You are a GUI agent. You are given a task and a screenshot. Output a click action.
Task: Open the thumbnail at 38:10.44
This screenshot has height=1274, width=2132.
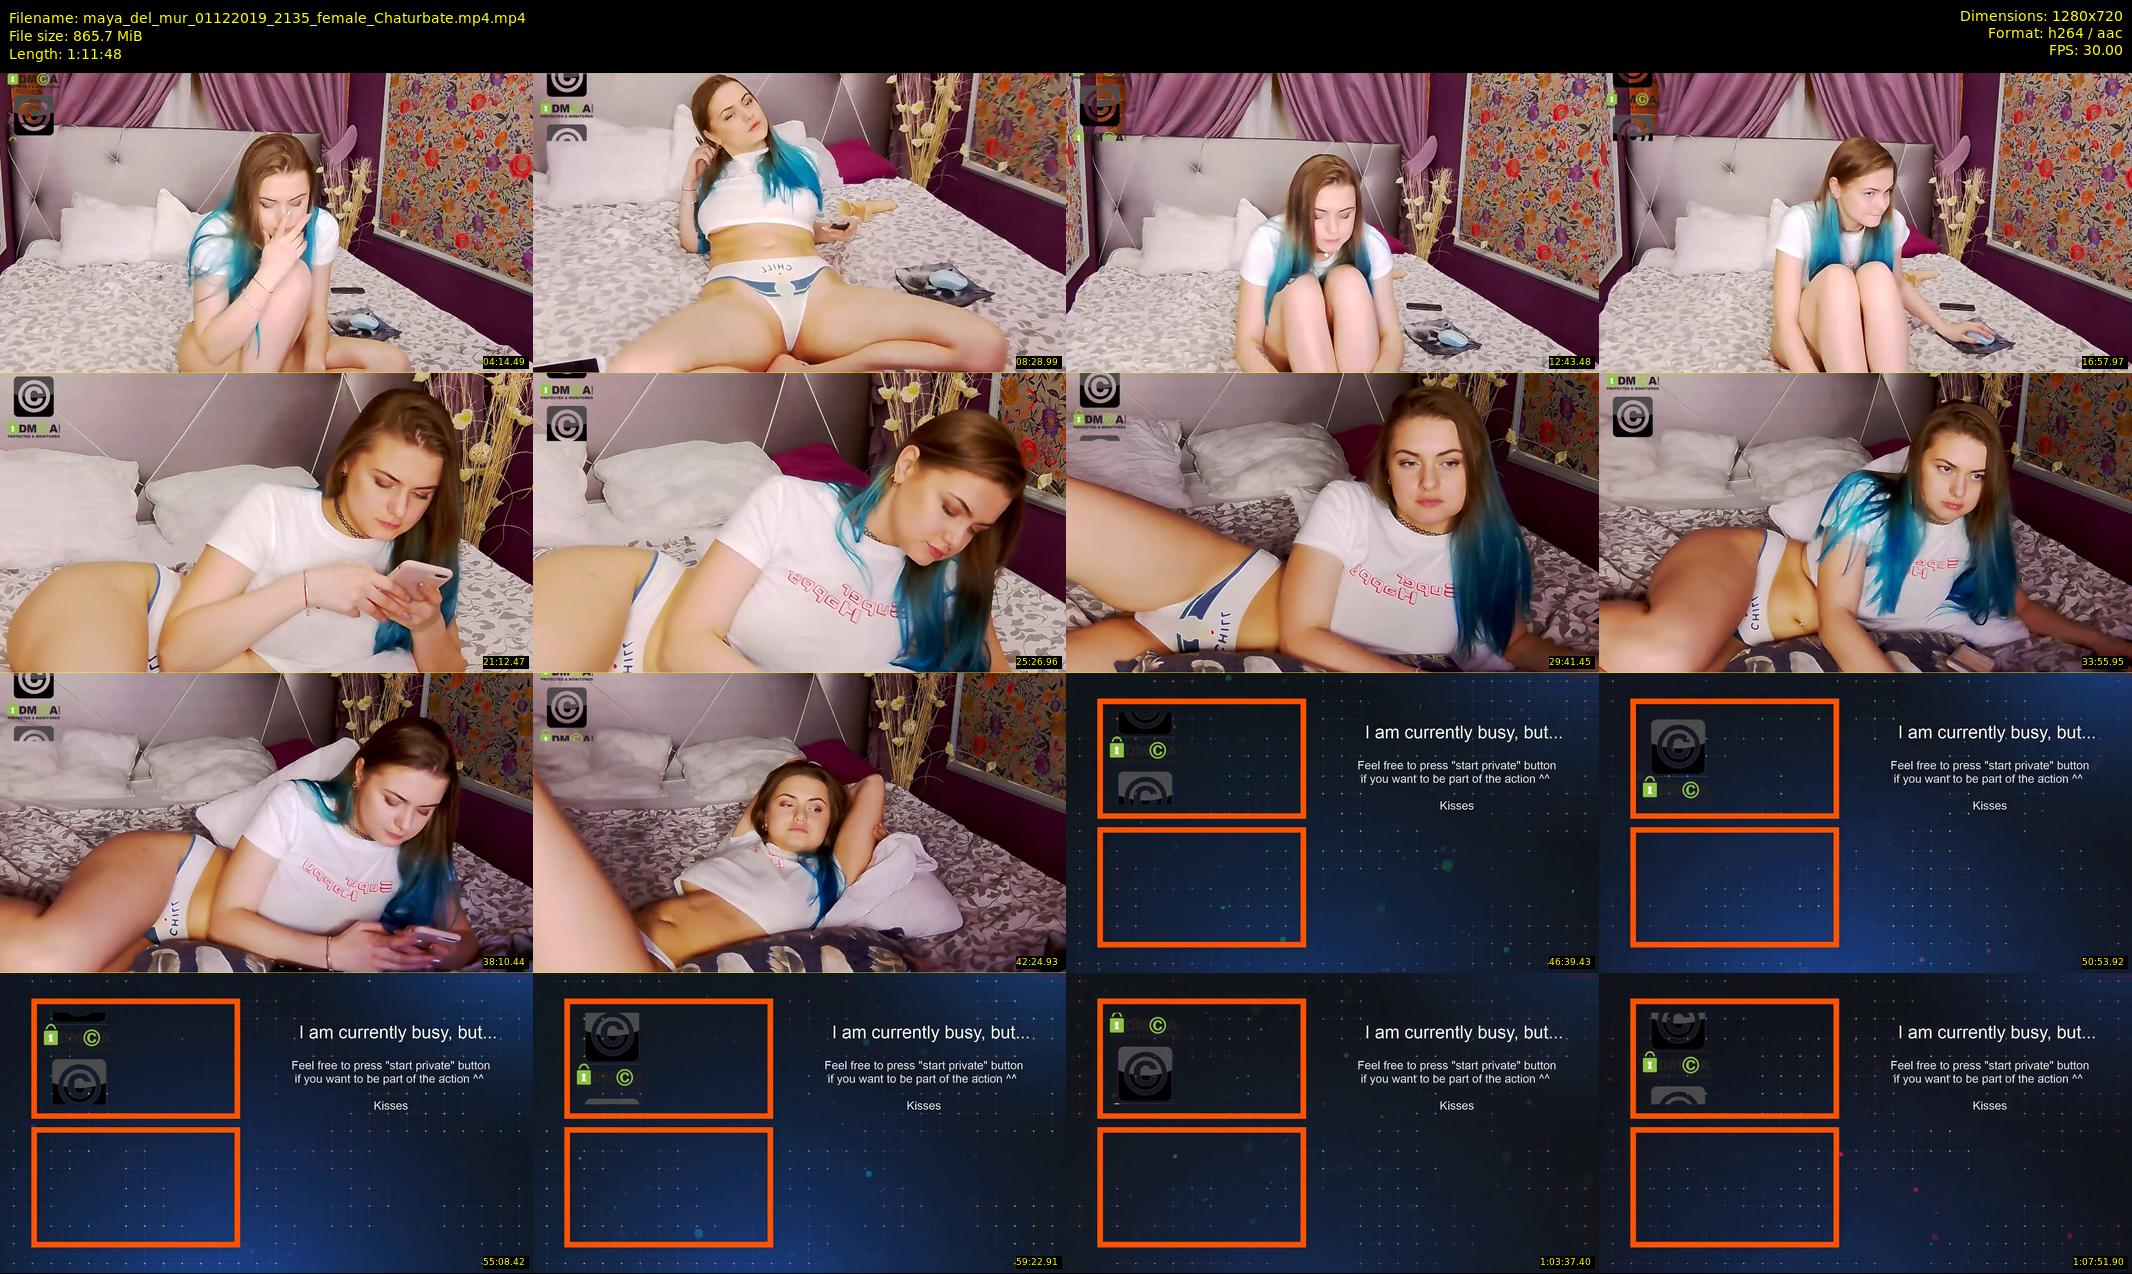tap(265, 822)
